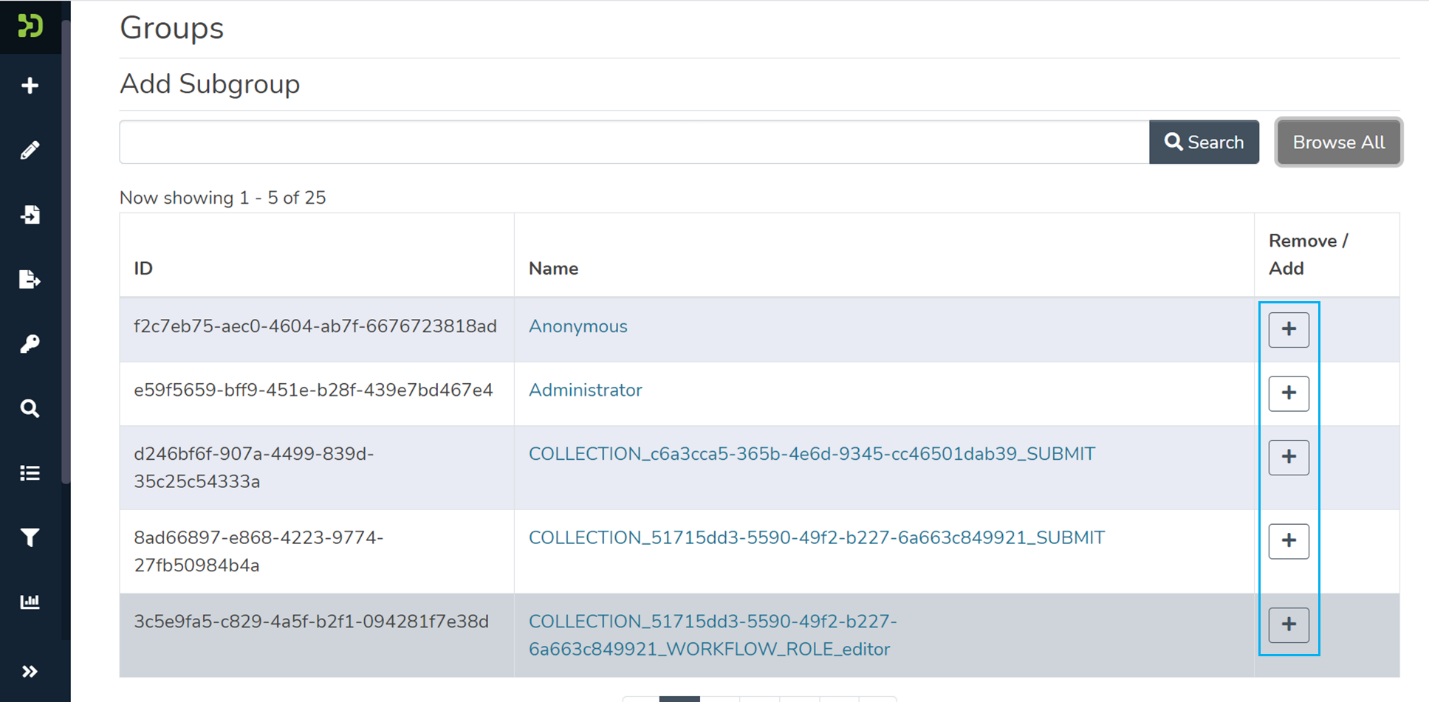This screenshot has height=702, width=1429.
Task: Focus the subgroup search text field
Action: (634, 142)
